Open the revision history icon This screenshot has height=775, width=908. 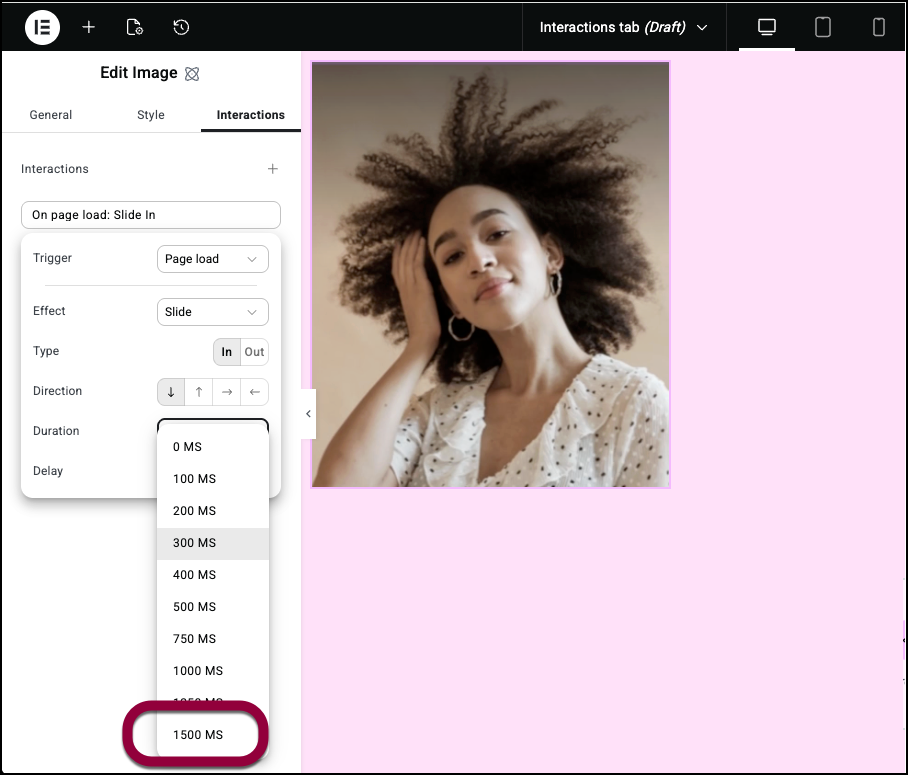pos(181,27)
